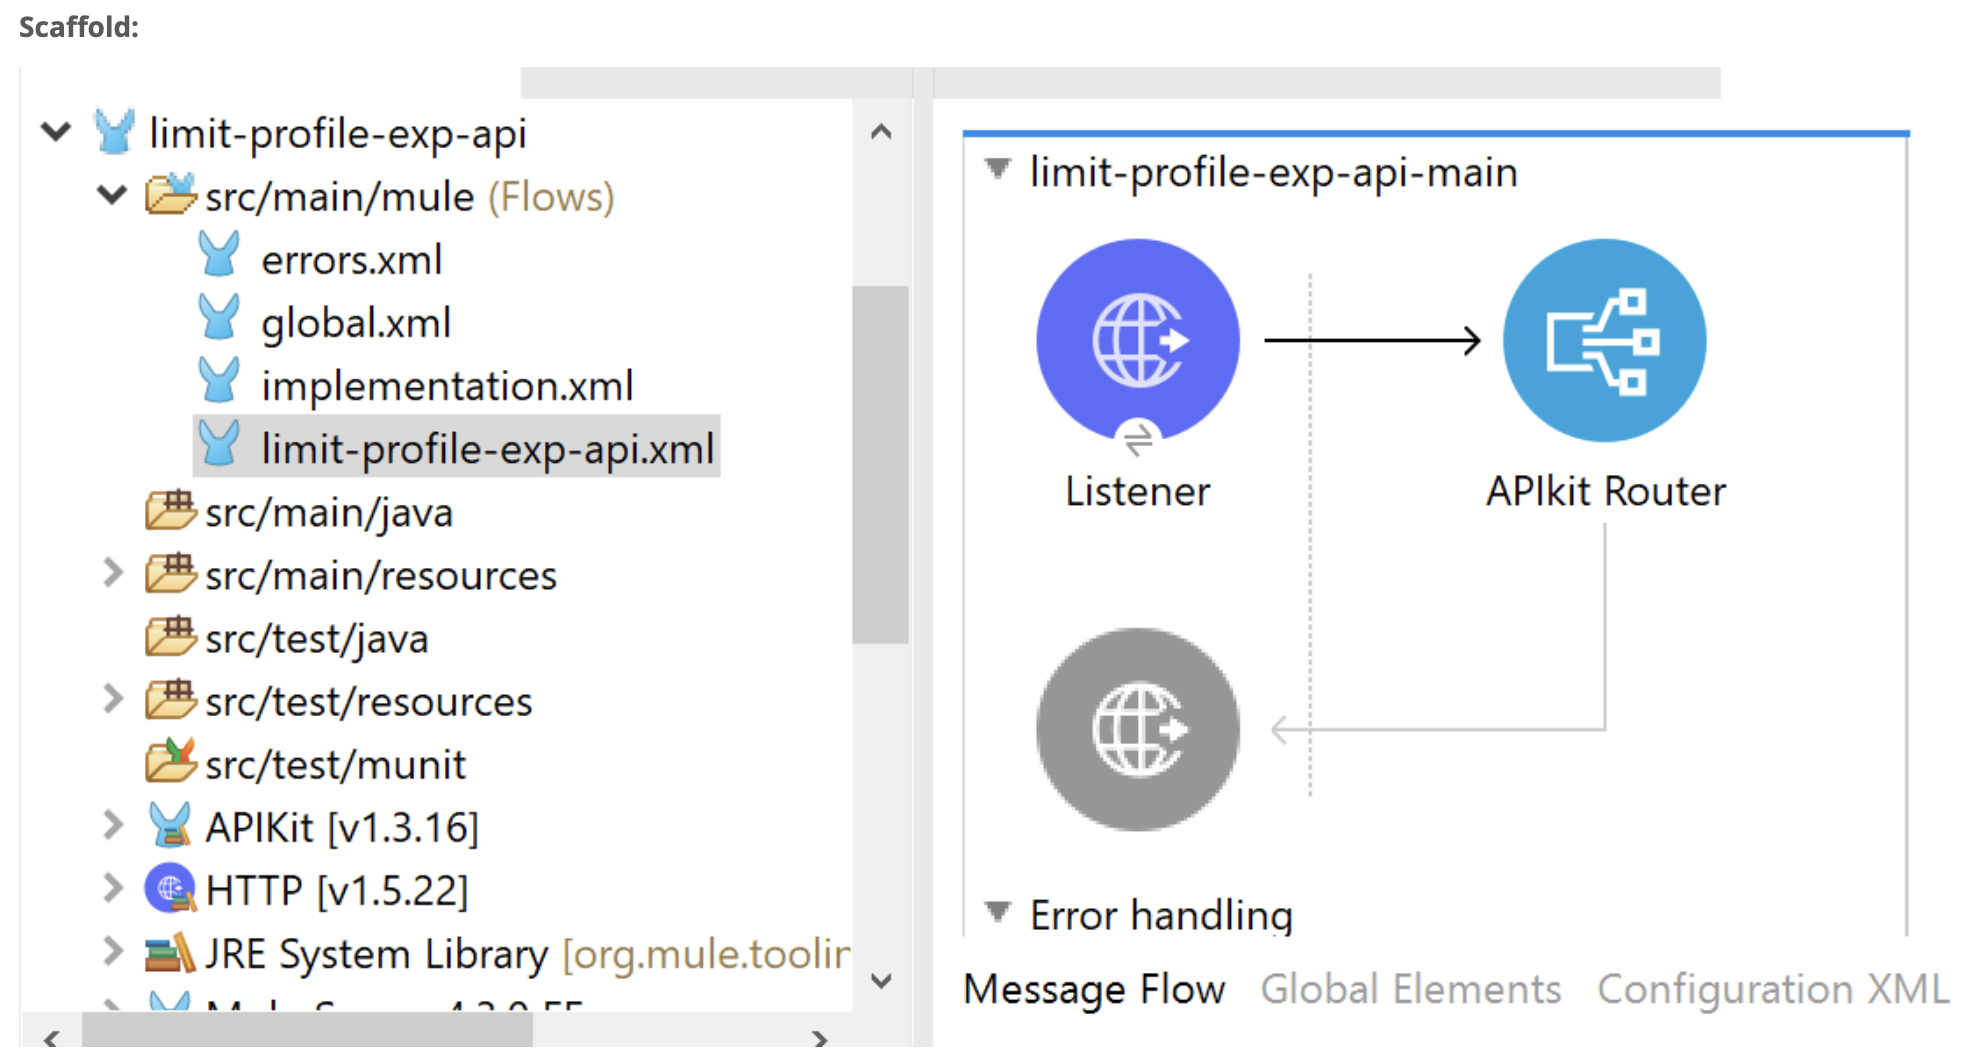Click the src/test/resources folder icon
The image size is (1968, 1064).
coord(170,699)
